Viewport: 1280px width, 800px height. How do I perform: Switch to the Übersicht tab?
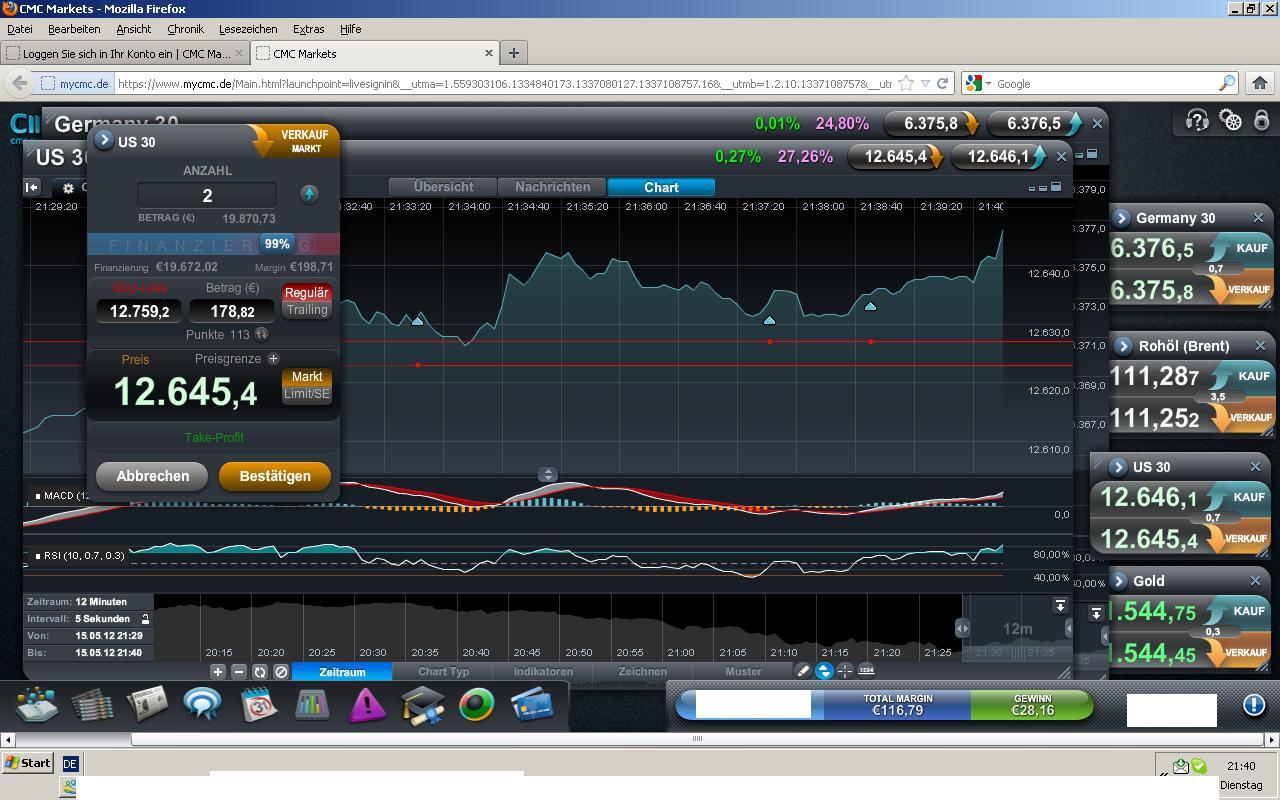[443, 187]
